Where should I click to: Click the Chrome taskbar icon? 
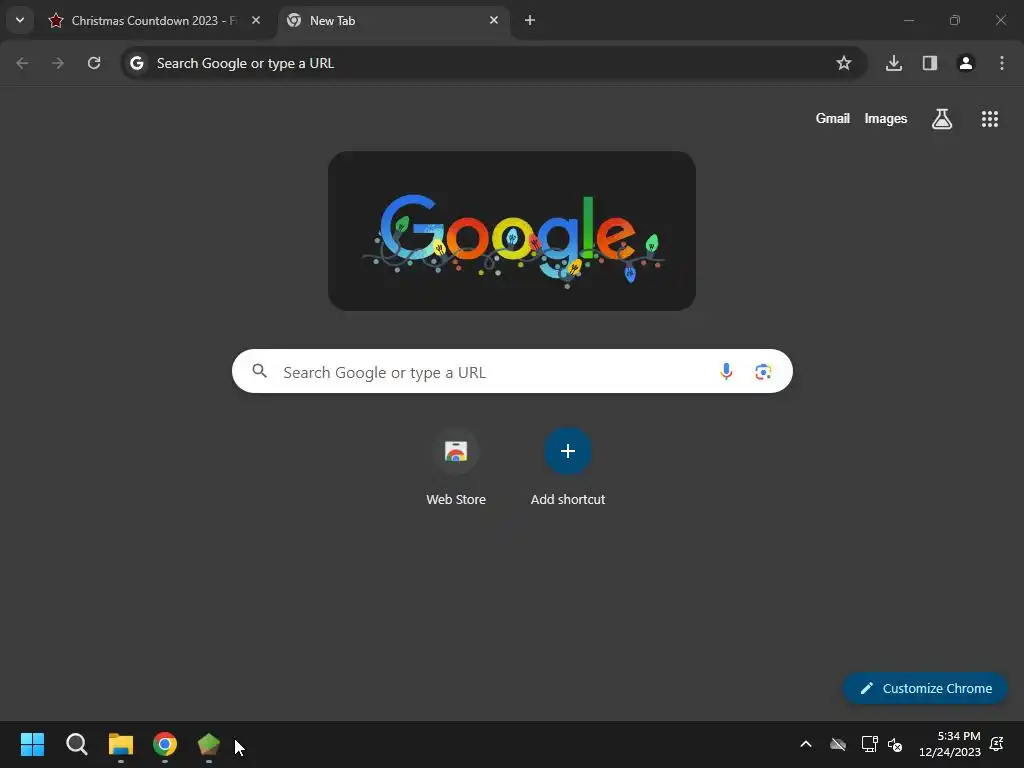(x=165, y=744)
